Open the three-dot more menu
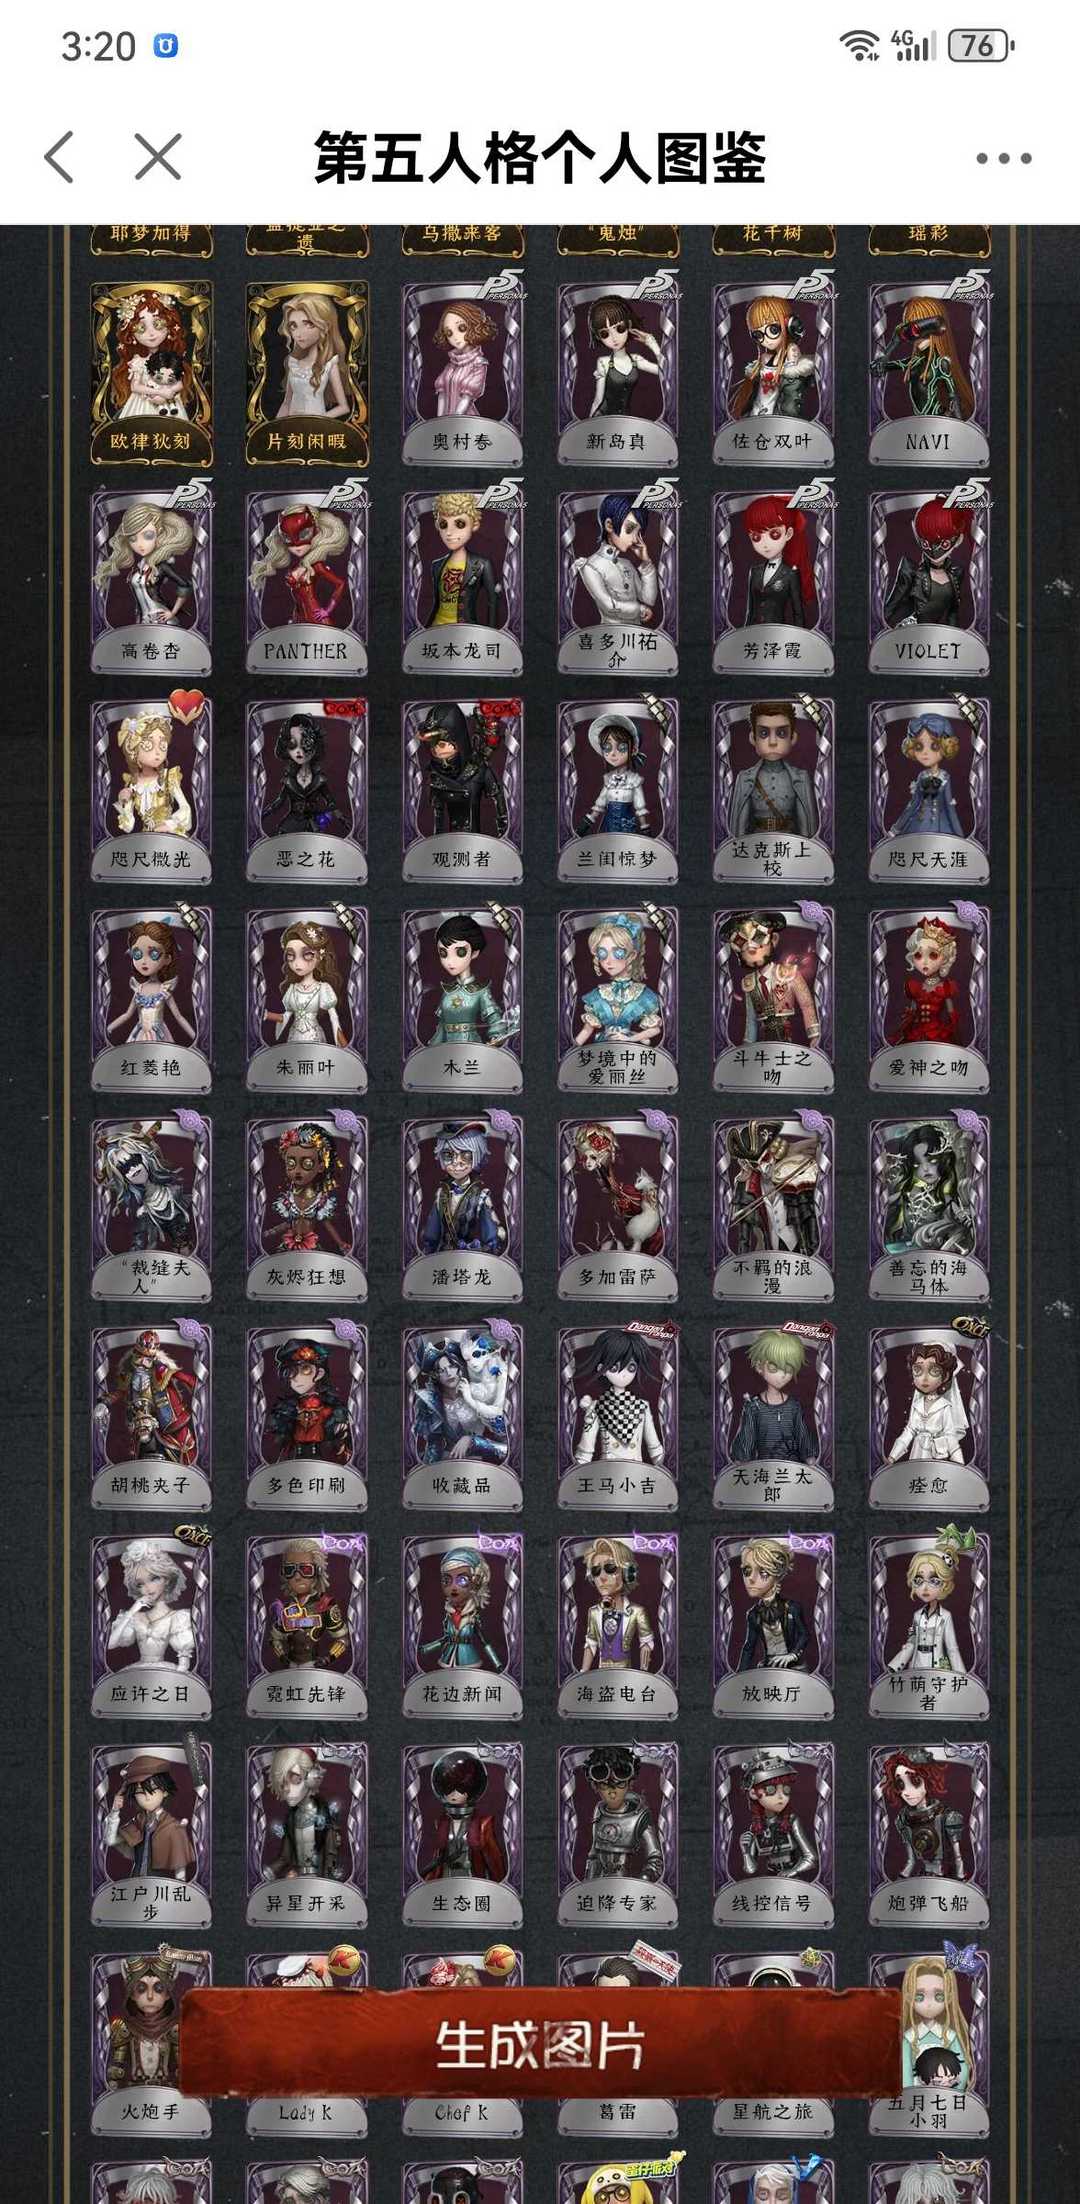 pos(1003,158)
